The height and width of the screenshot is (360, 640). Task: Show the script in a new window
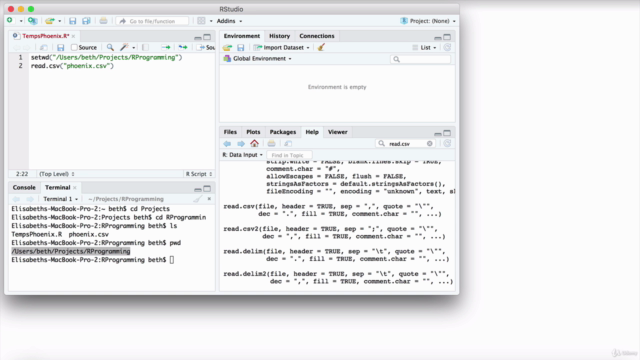pos(44,47)
